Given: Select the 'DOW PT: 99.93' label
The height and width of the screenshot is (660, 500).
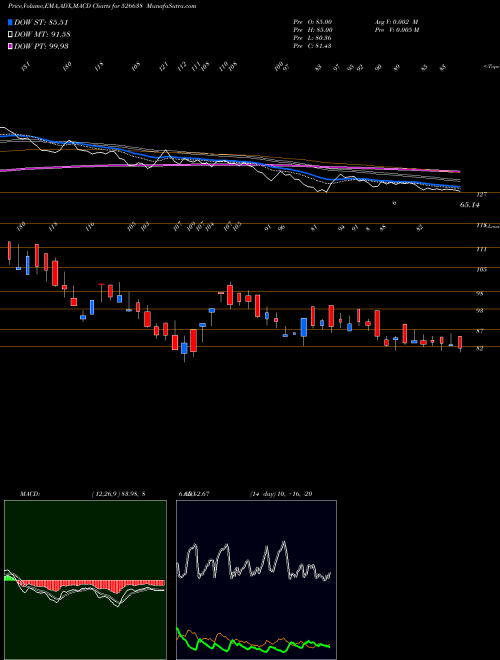Looking at the screenshot, I should [x=42, y=46].
